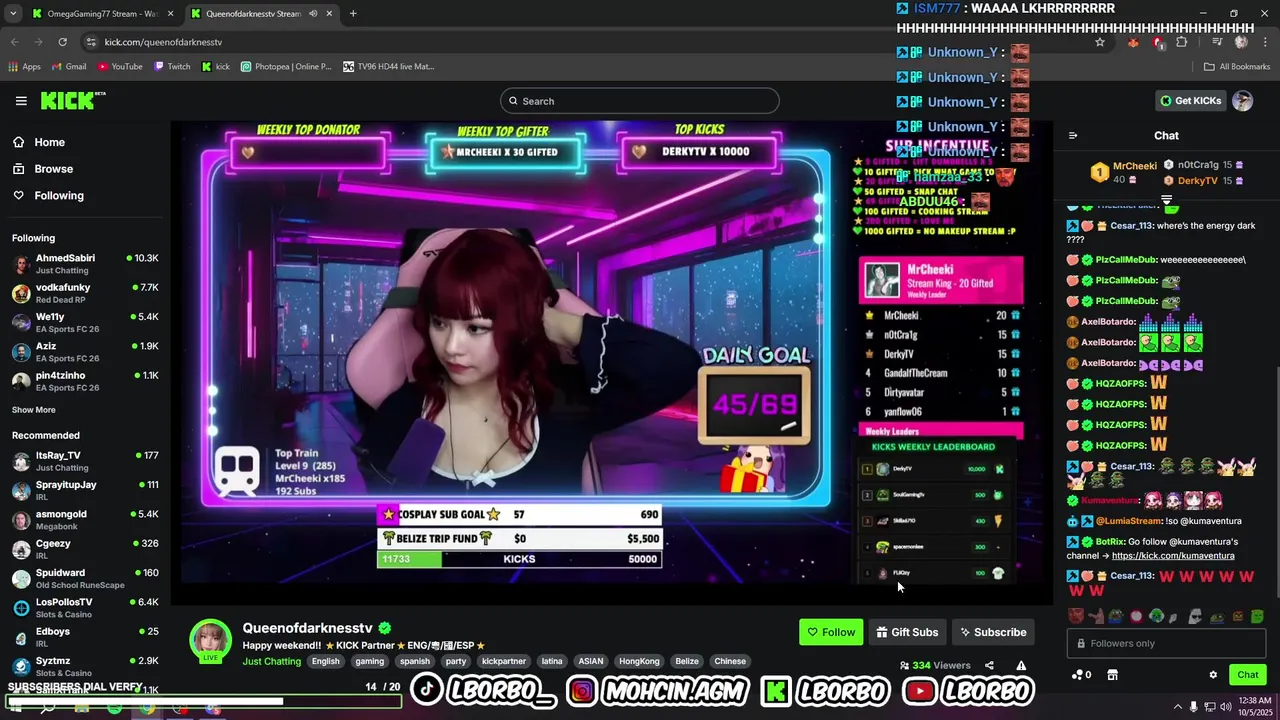Screen dimensions: 1280x720
Task: Open the taskbar volume control
Action: tap(1225, 707)
